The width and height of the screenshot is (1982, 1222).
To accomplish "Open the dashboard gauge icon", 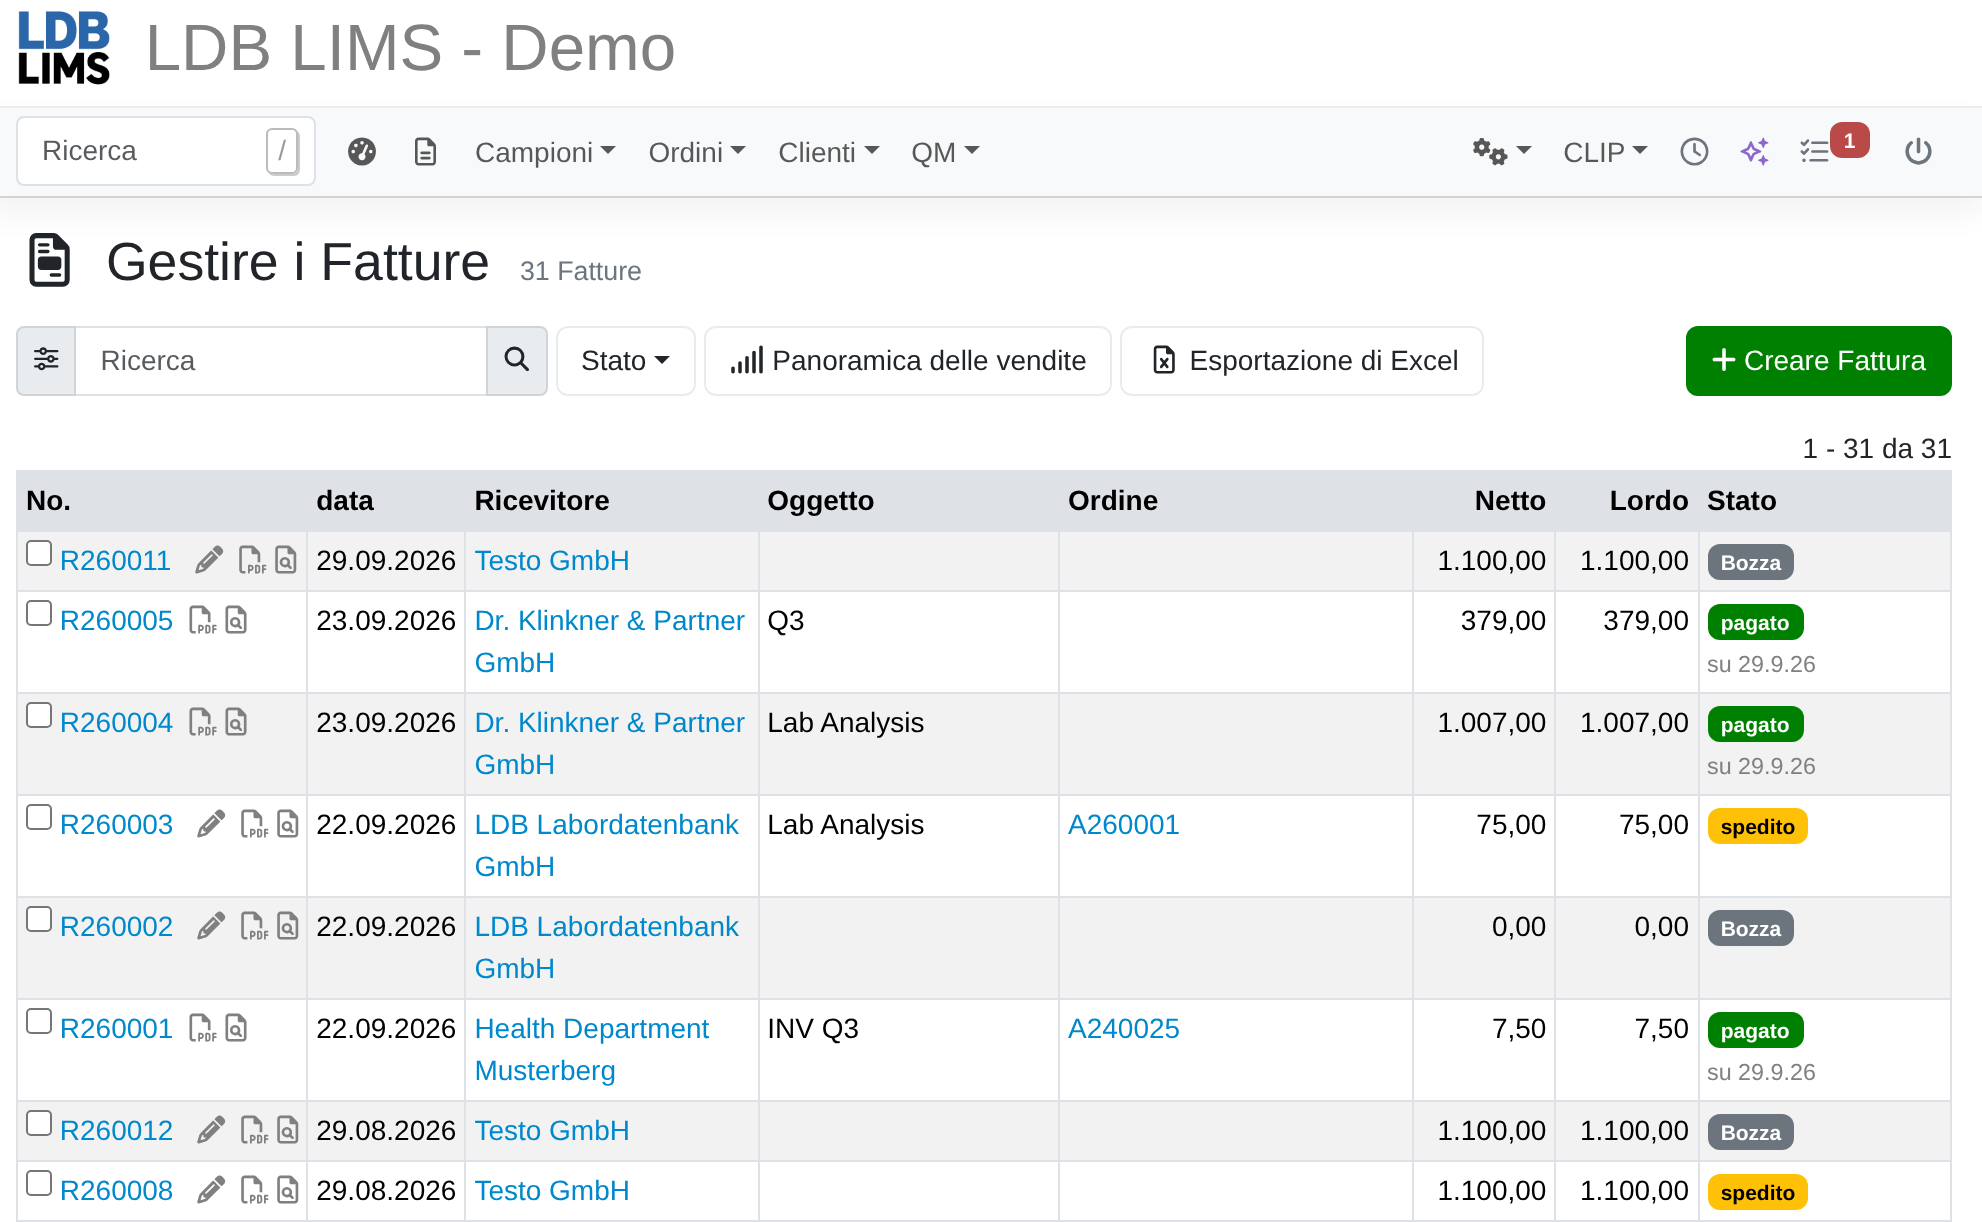I will click(362, 152).
